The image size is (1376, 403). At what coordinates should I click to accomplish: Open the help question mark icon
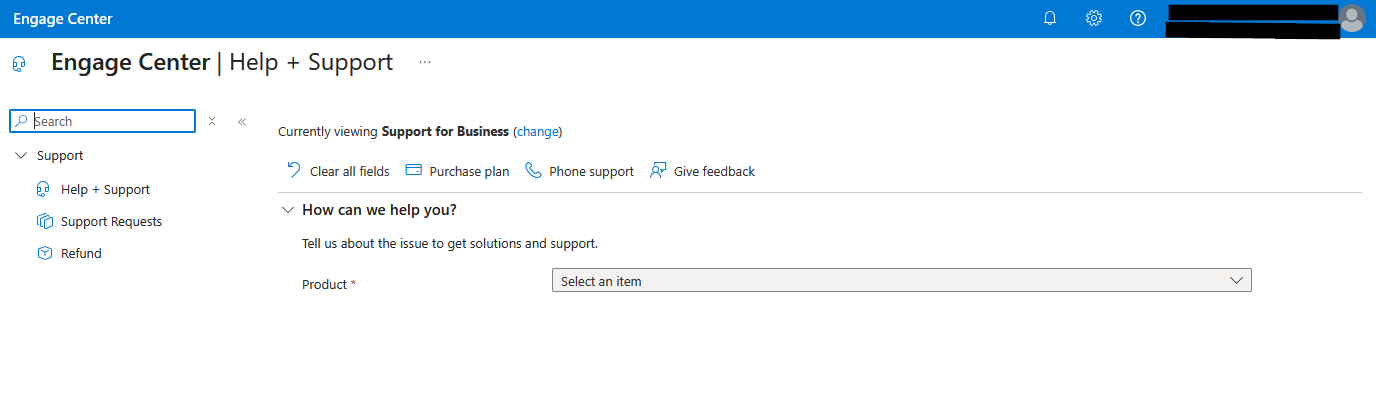point(1138,18)
